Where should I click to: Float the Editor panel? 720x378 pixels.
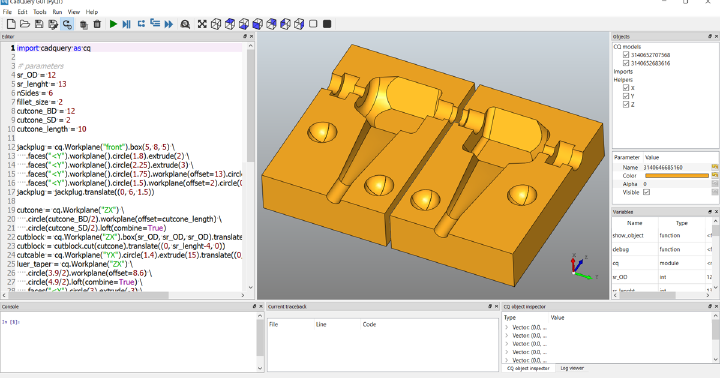tap(245, 36)
